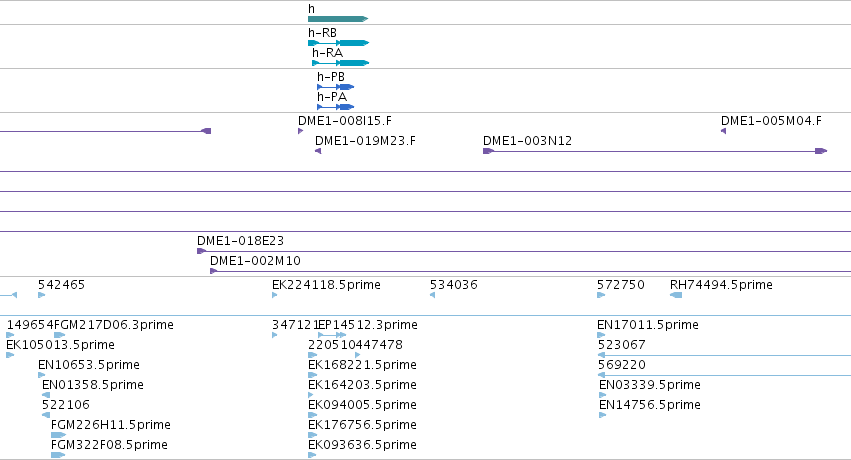Click the FGM217D06.3prime label
The height and width of the screenshot is (460, 851).
[x=114, y=324]
